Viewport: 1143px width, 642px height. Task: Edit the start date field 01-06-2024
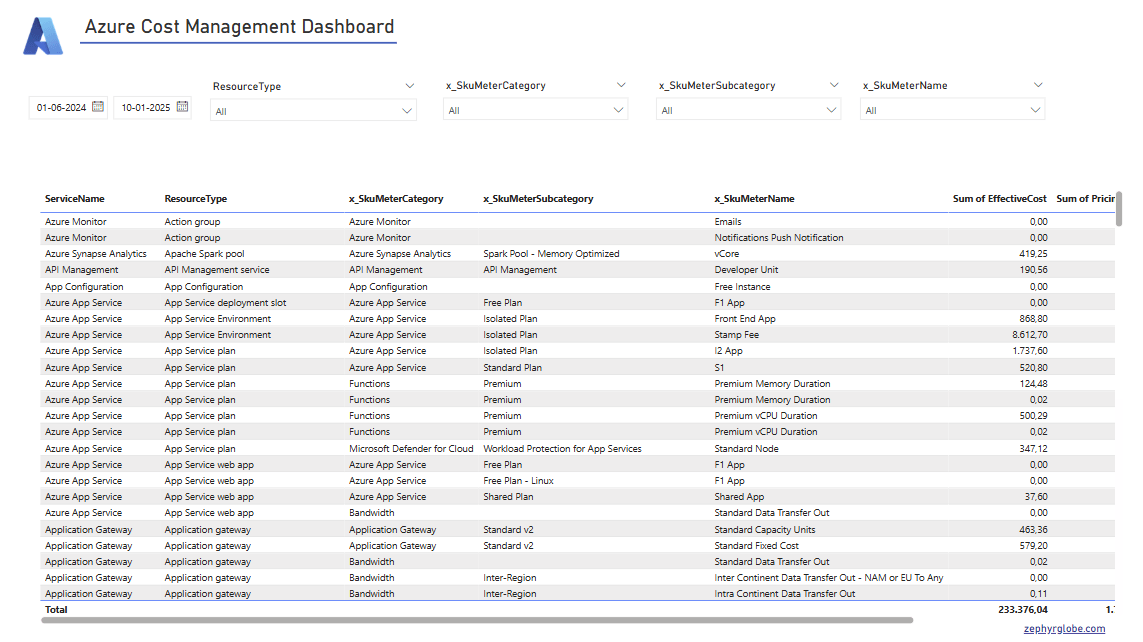click(x=61, y=107)
